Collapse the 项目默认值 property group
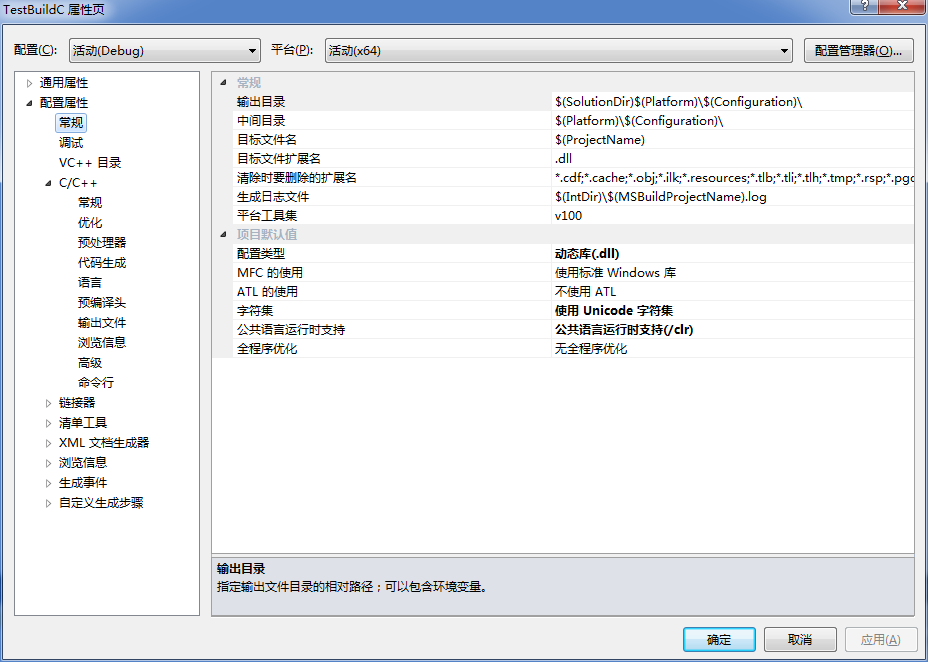The height and width of the screenshot is (662, 928). [223, 234]
